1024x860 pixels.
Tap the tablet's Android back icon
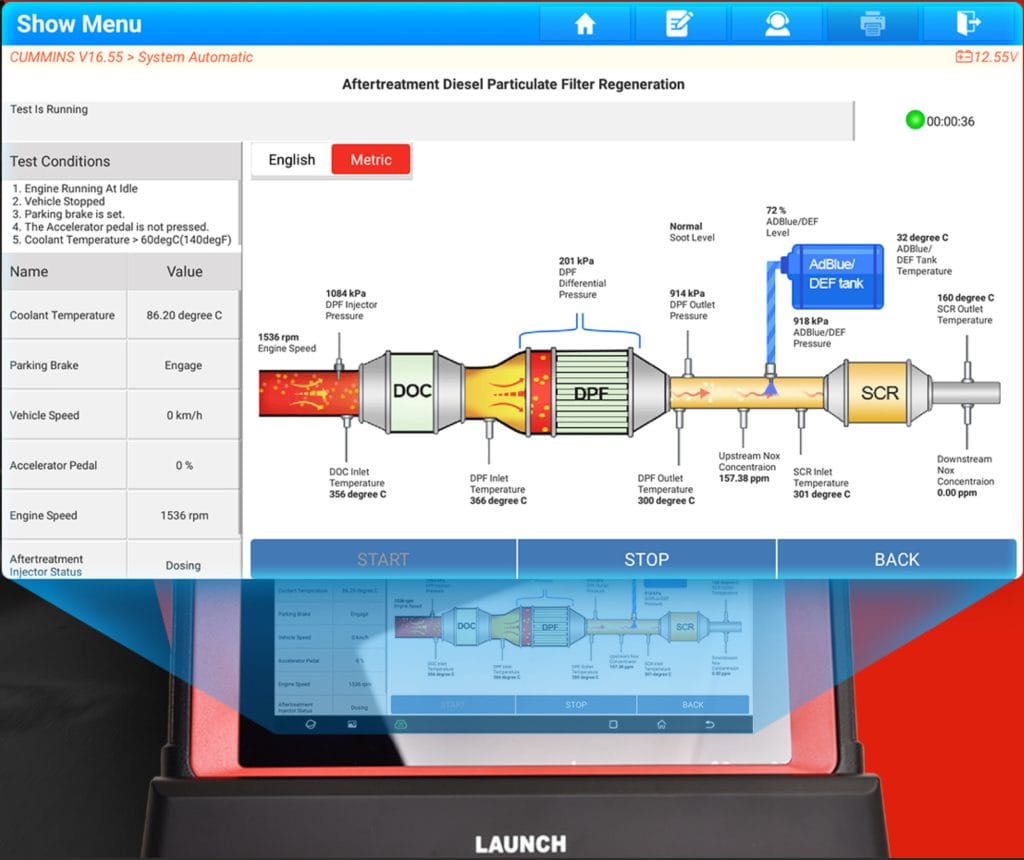click(x=709, y=724)
